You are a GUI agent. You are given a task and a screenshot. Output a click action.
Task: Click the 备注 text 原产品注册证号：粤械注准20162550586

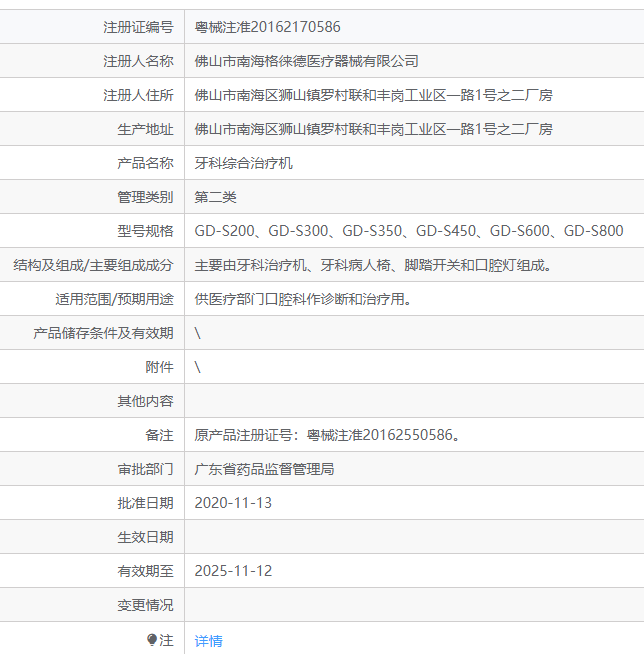point(328,435)
